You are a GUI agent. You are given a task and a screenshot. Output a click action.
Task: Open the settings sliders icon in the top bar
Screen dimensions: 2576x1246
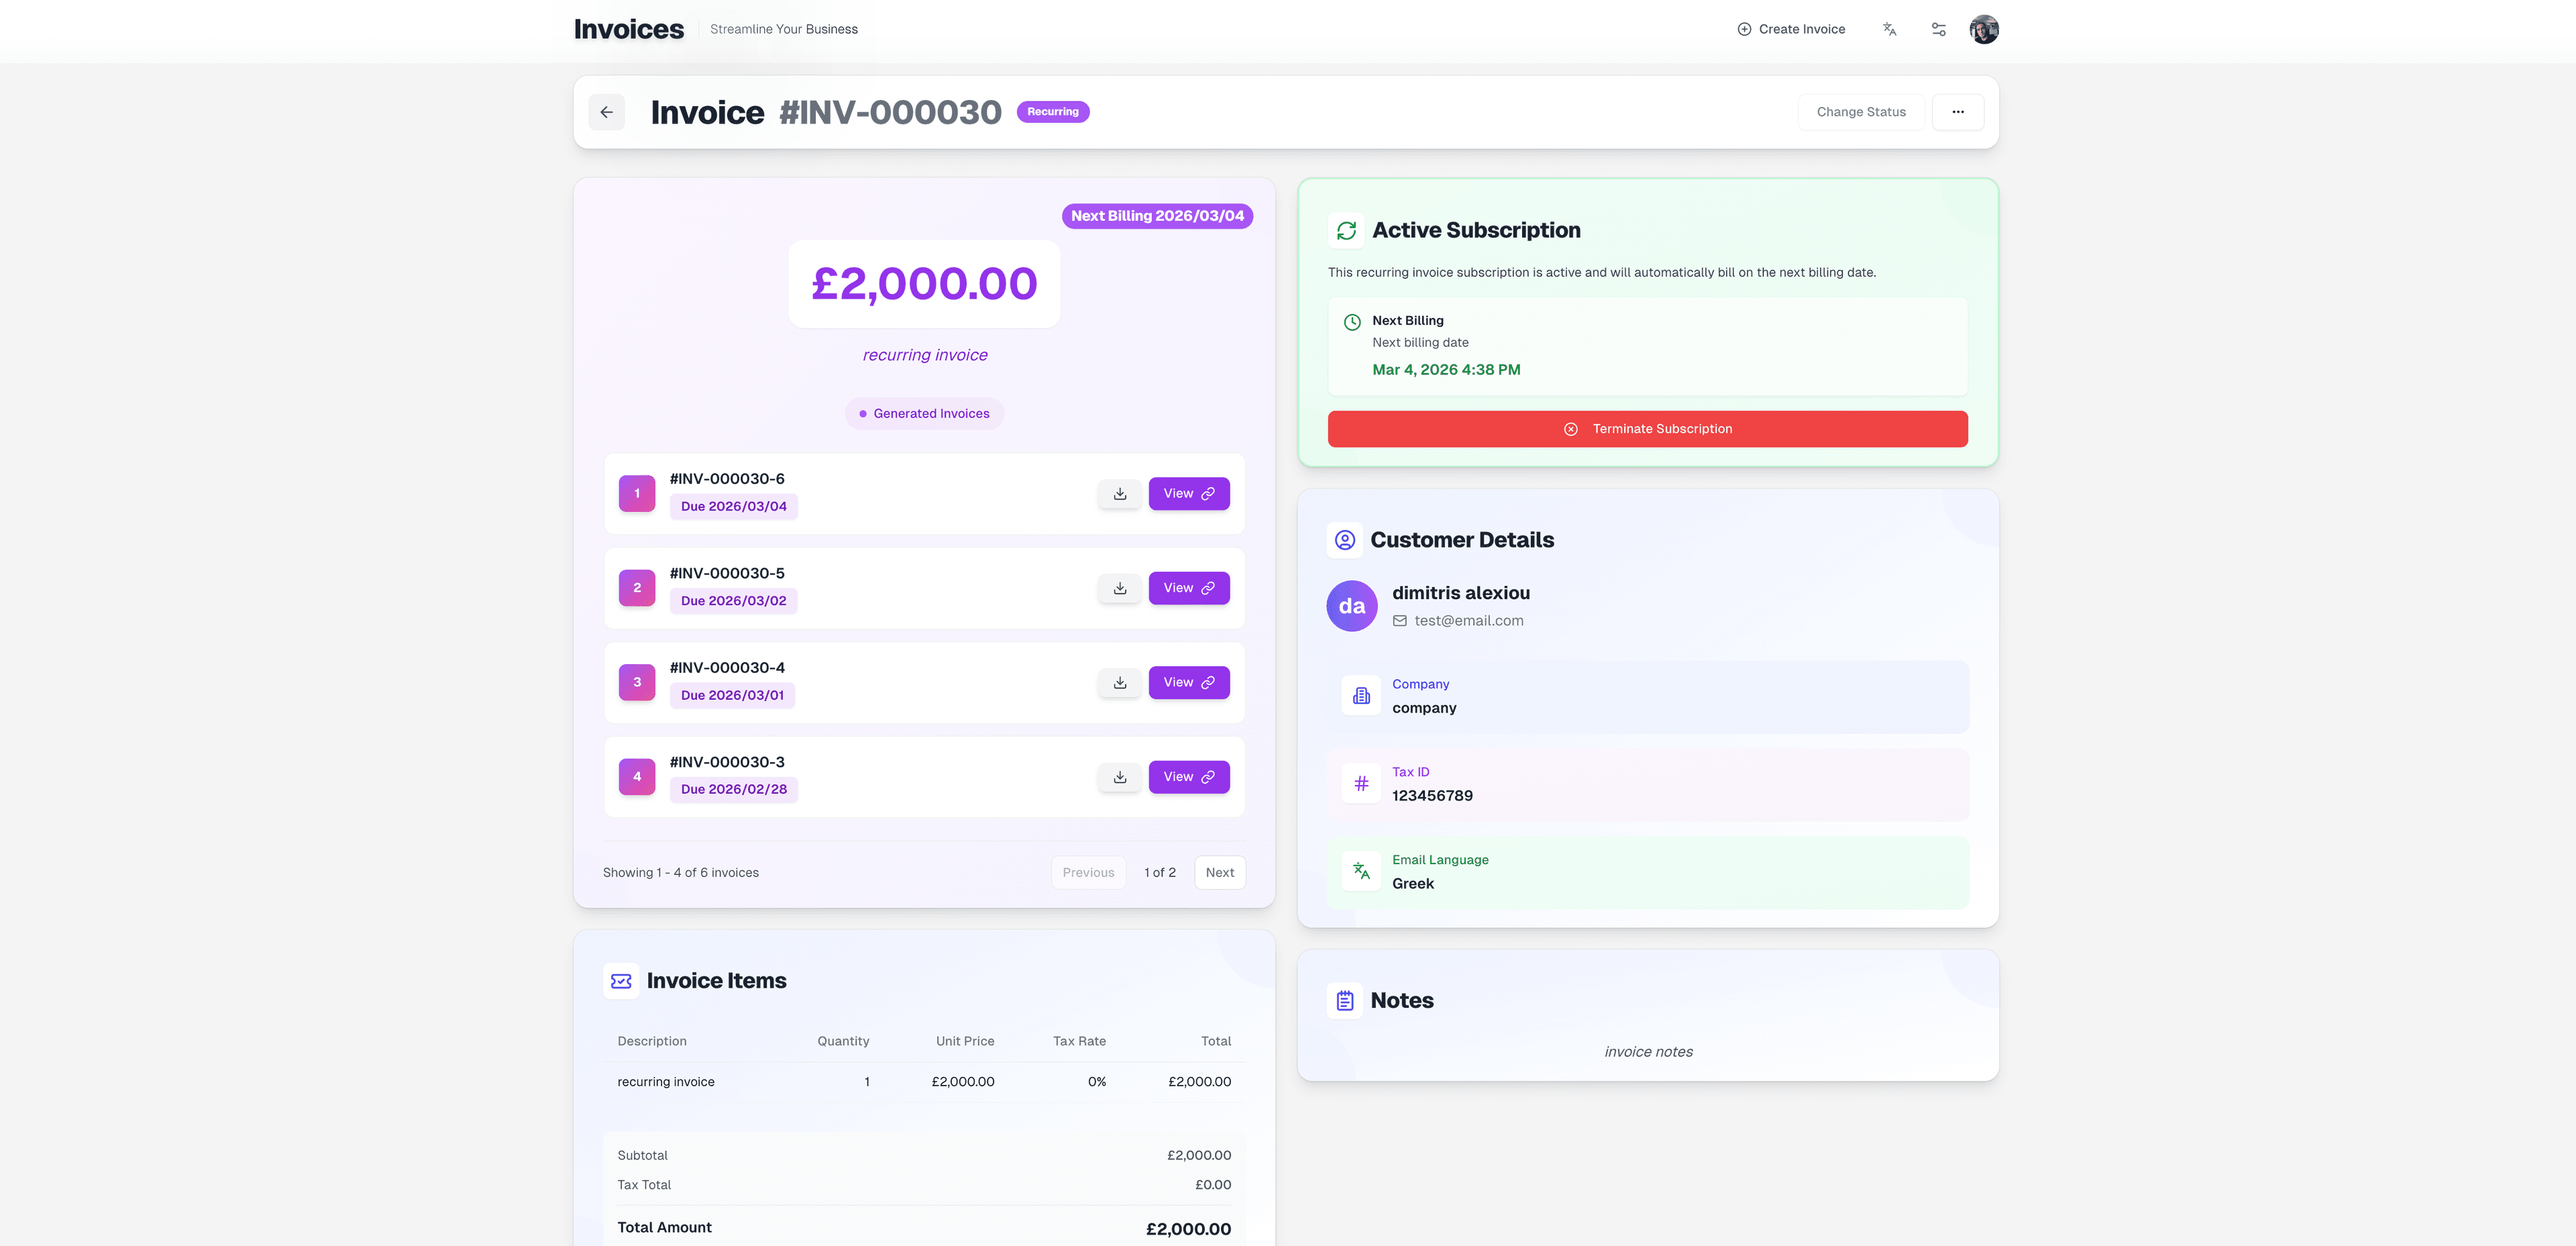click(1938, 29)
